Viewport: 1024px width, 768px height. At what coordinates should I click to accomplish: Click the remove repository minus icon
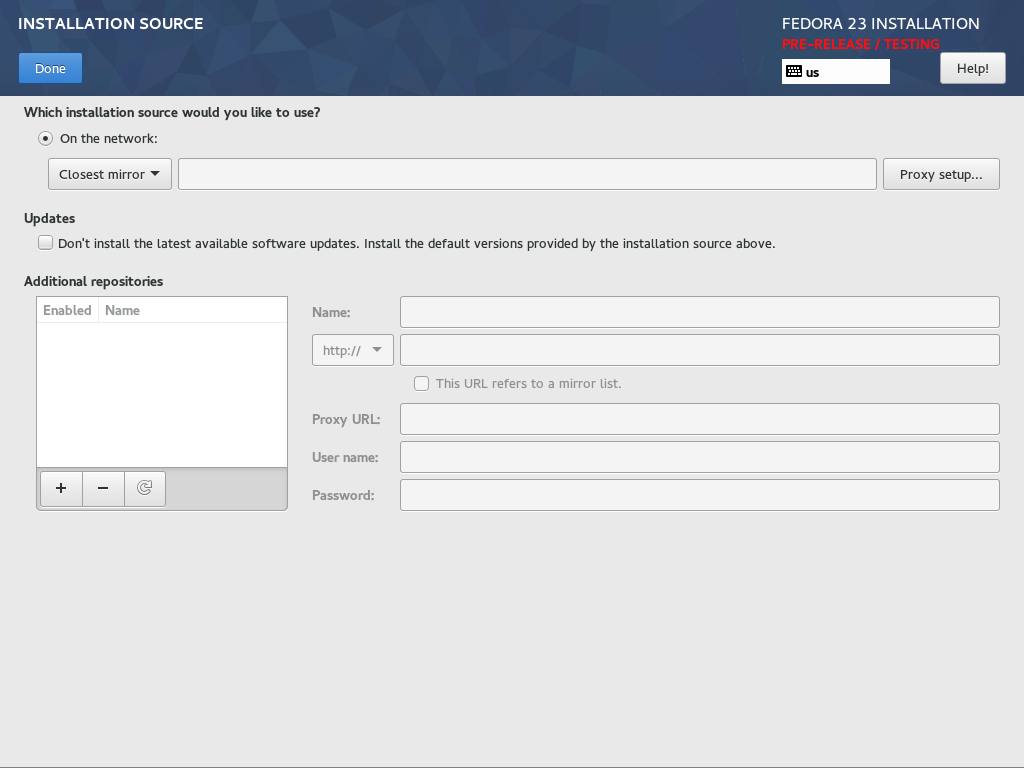pos(103,488)
